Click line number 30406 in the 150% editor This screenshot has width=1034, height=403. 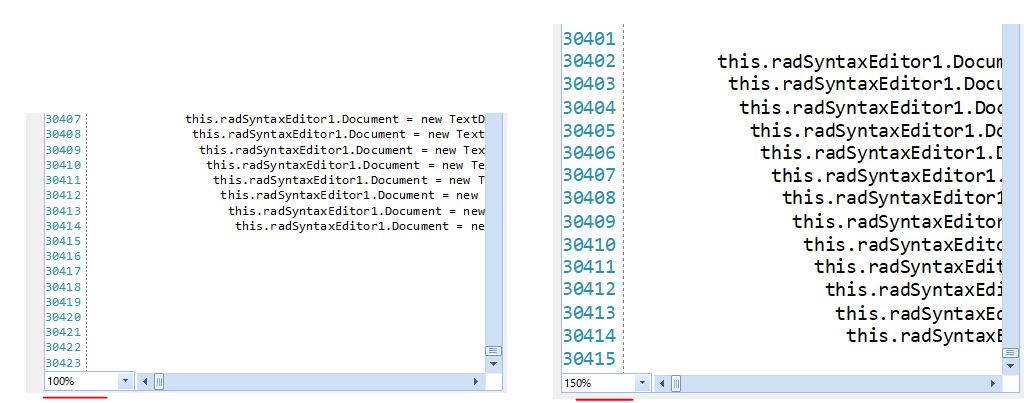pos(589,153)
